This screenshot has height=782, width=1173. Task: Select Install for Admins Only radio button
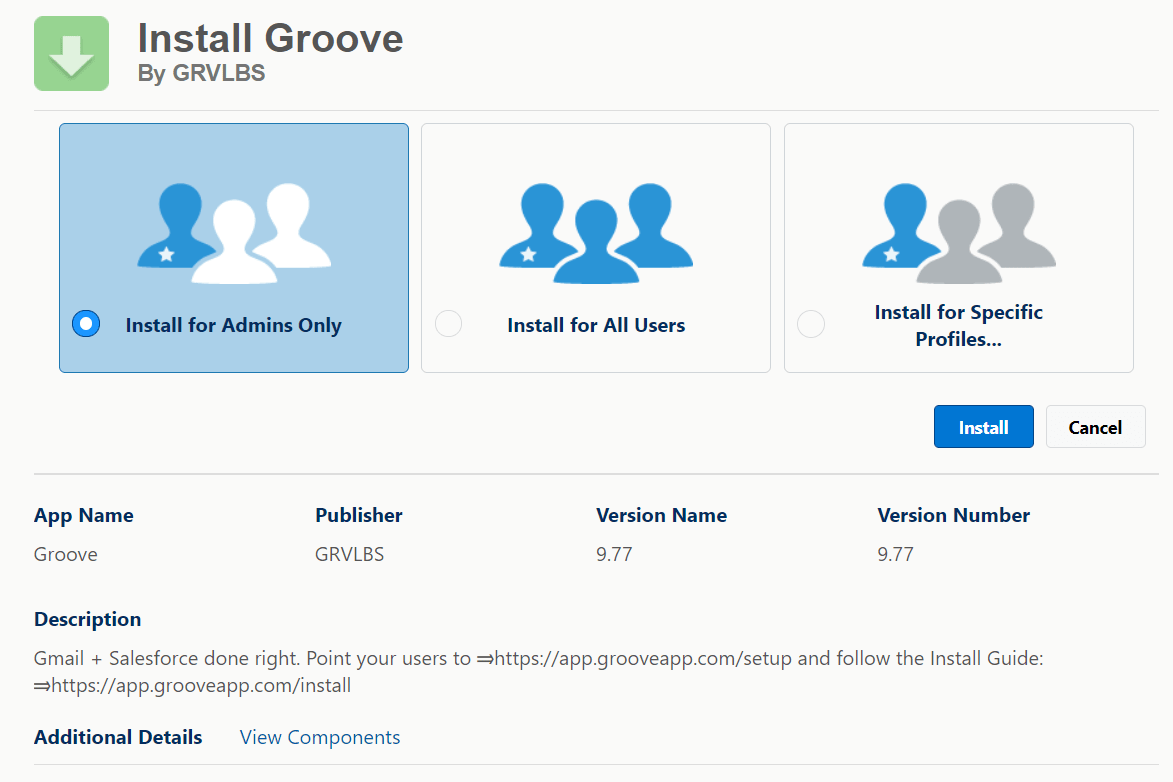click(x=86, y=324)
